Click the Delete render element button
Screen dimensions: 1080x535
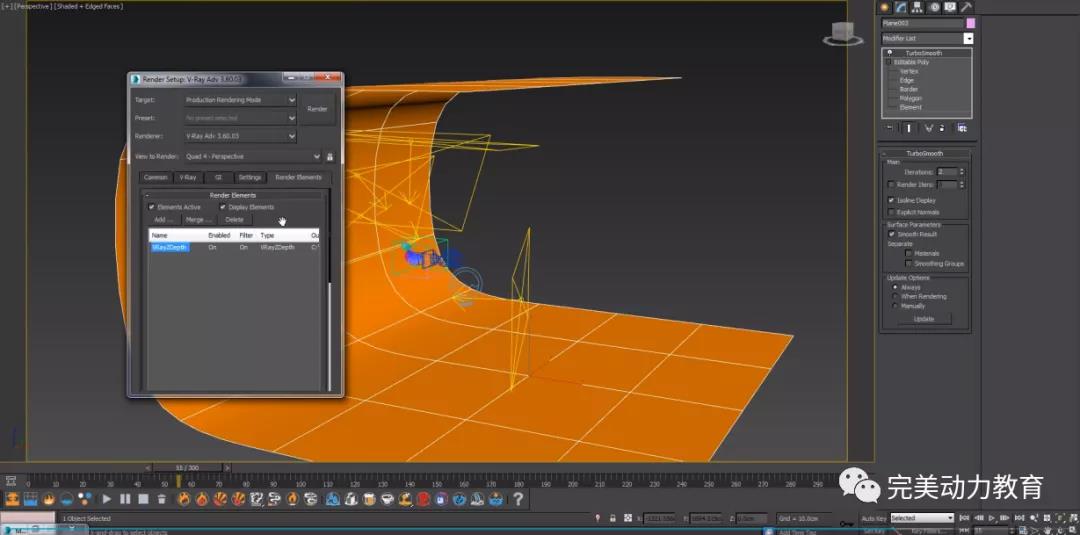pos(234,219)
